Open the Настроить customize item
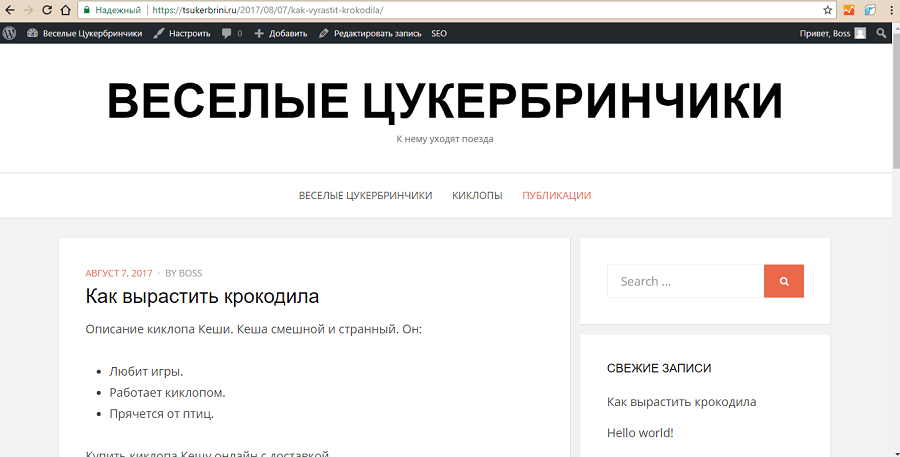The image size is (900, 457). (x=182, y=33)
